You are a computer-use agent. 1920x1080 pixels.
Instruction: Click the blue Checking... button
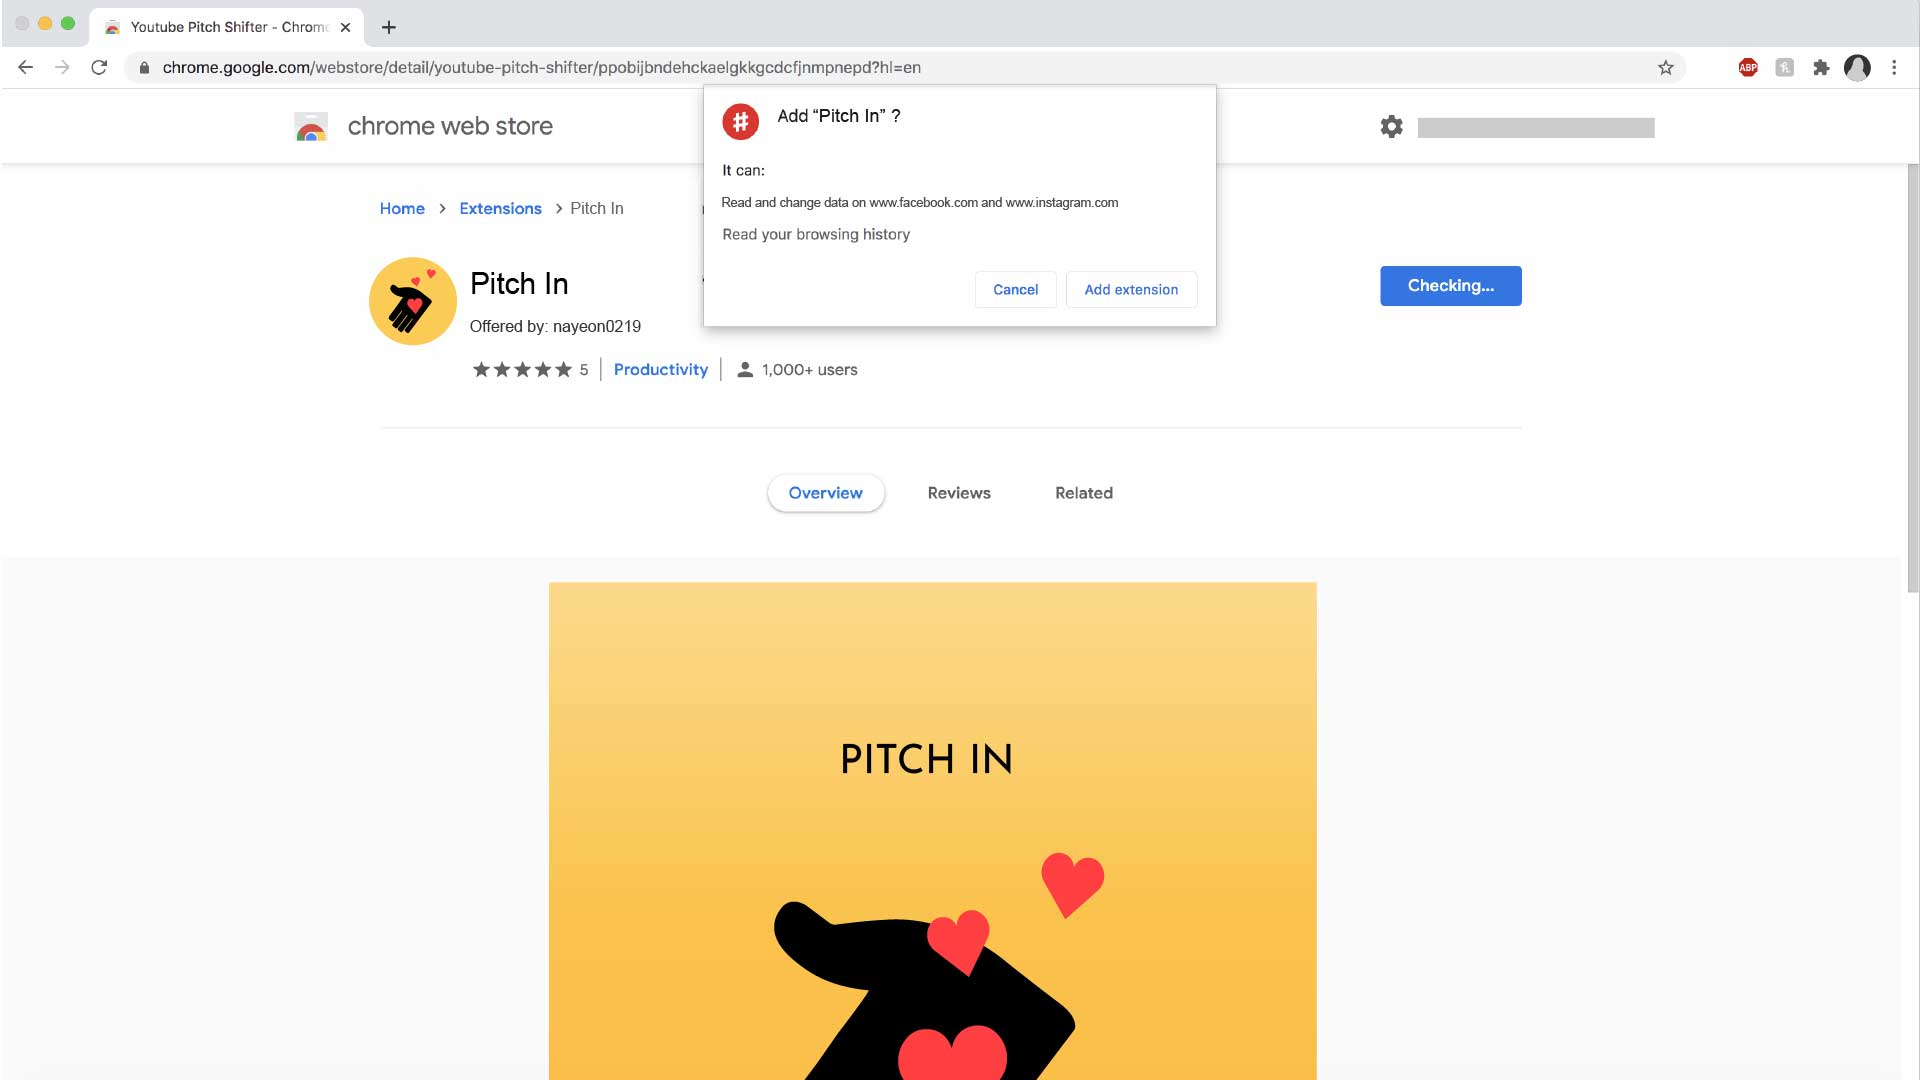pos(1450,286)
